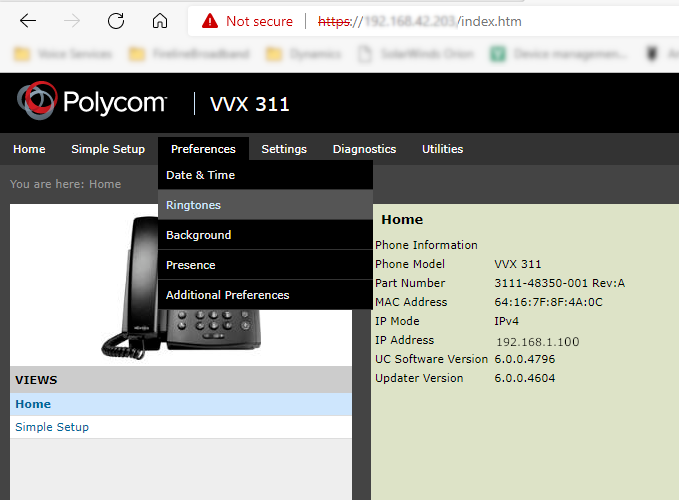679x500 pixels.
Task: Click the browser Back arrow
Action: (28, 21)
